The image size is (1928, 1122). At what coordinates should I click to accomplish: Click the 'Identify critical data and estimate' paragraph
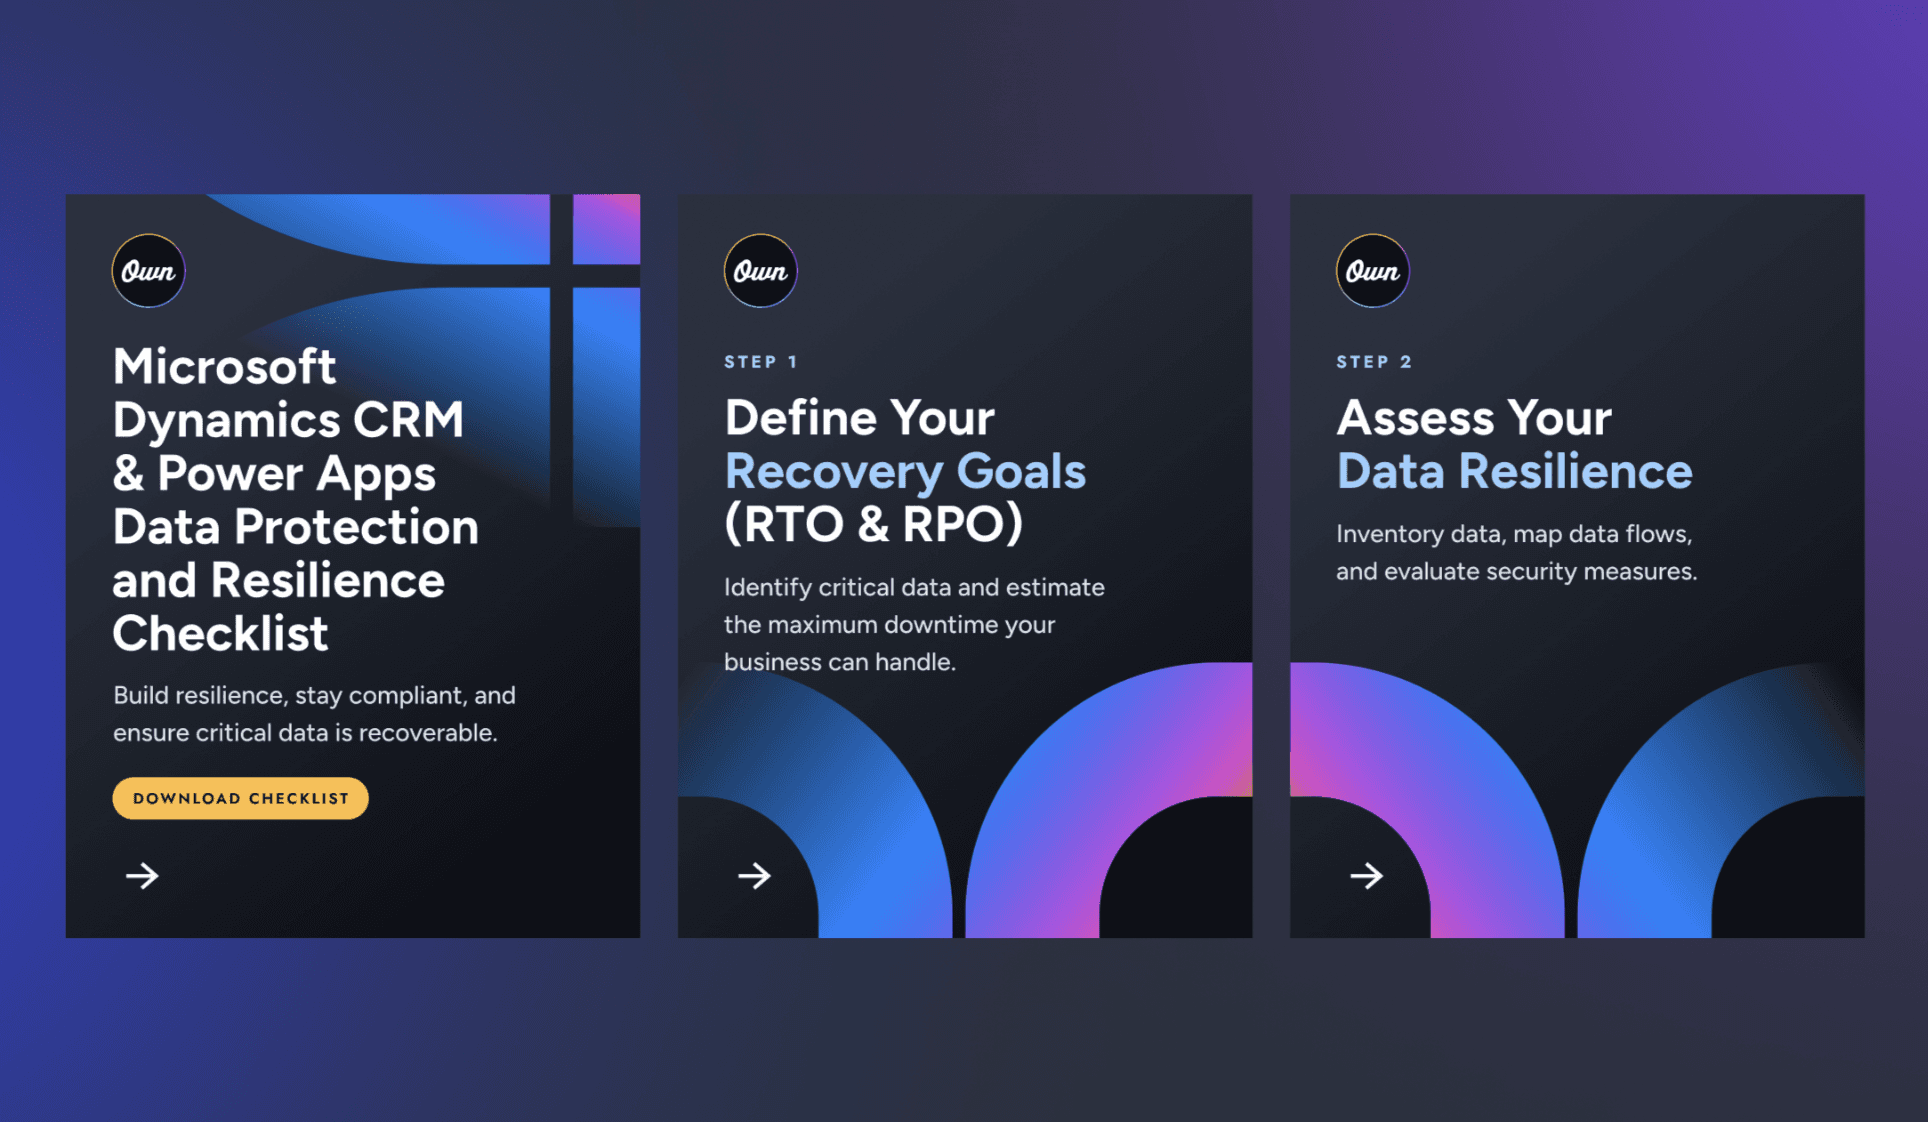[914, 624]
